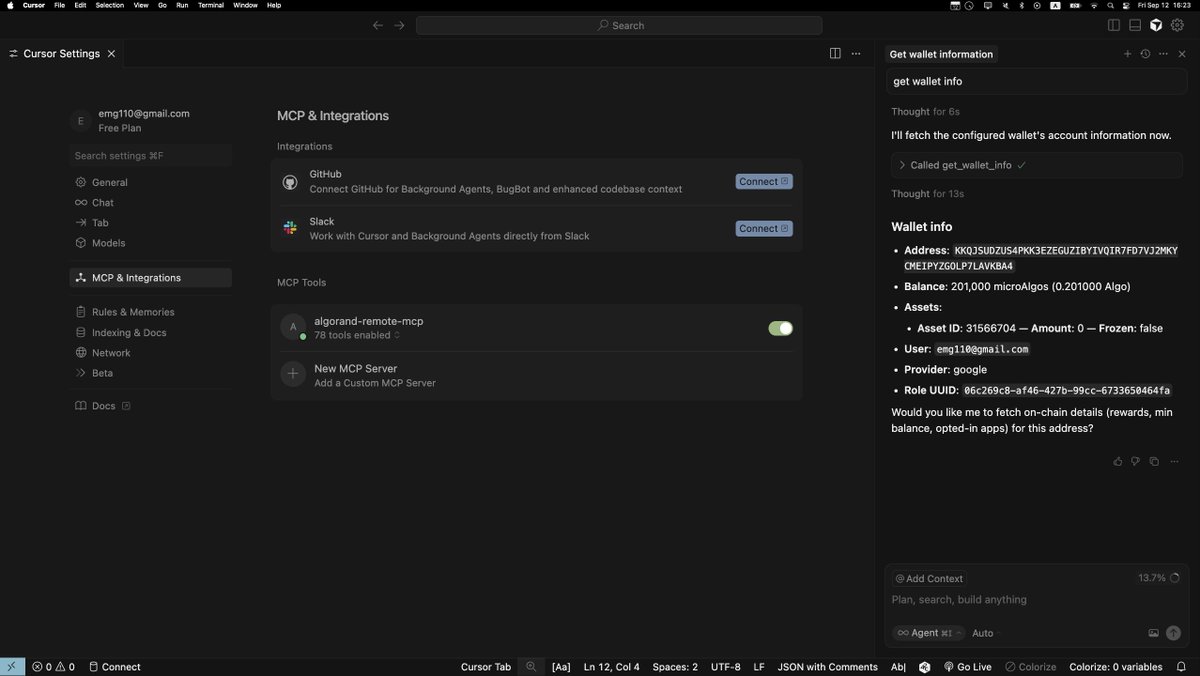
Task: Open the Auto model dropdown
Action: [x=986, y=633]
